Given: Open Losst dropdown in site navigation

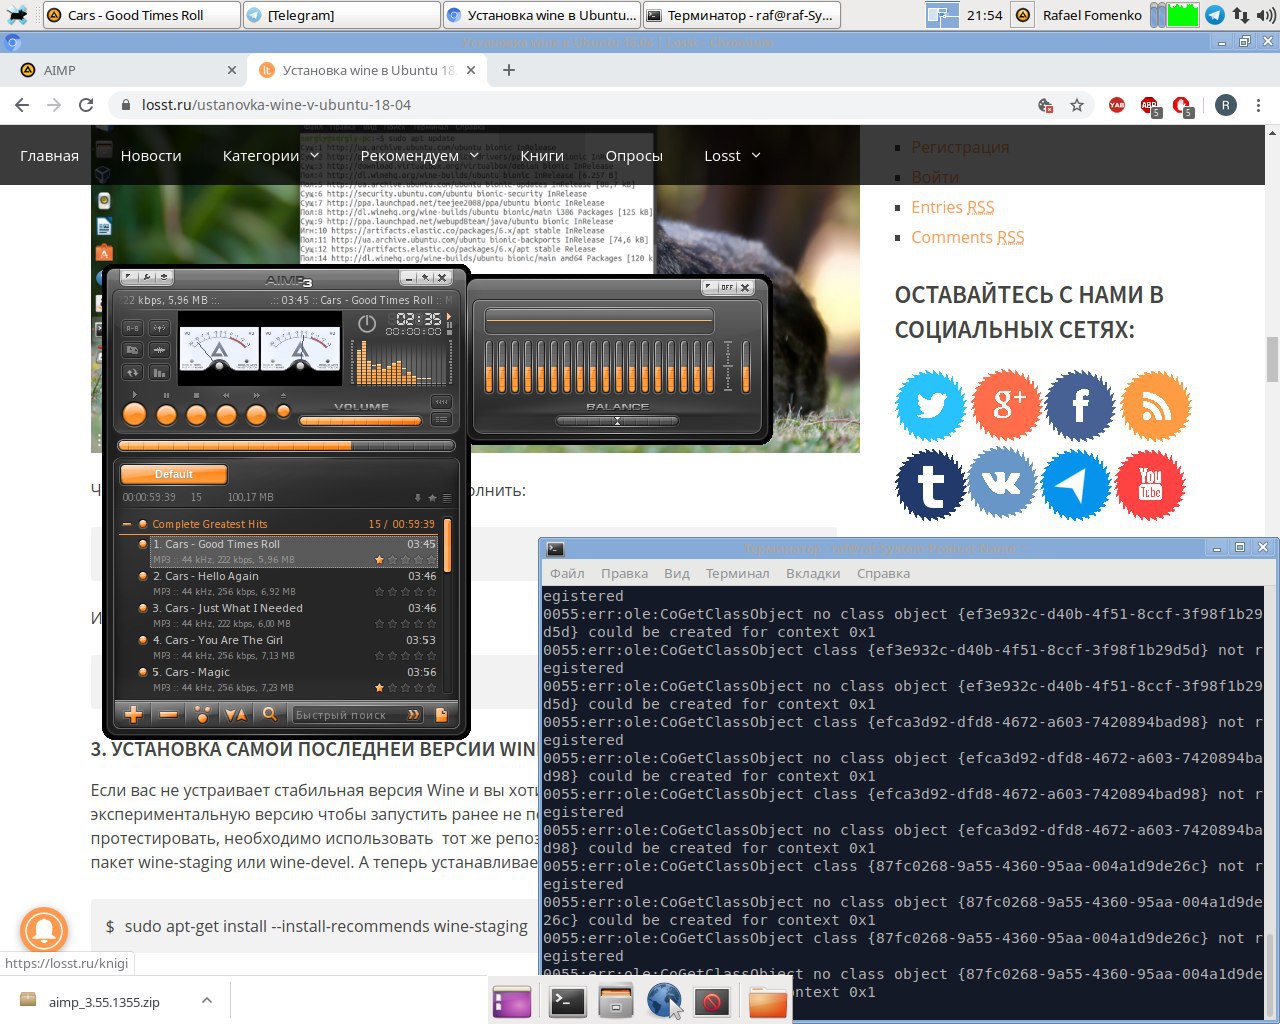Looking at the screenshot, I should pos(732,155).
